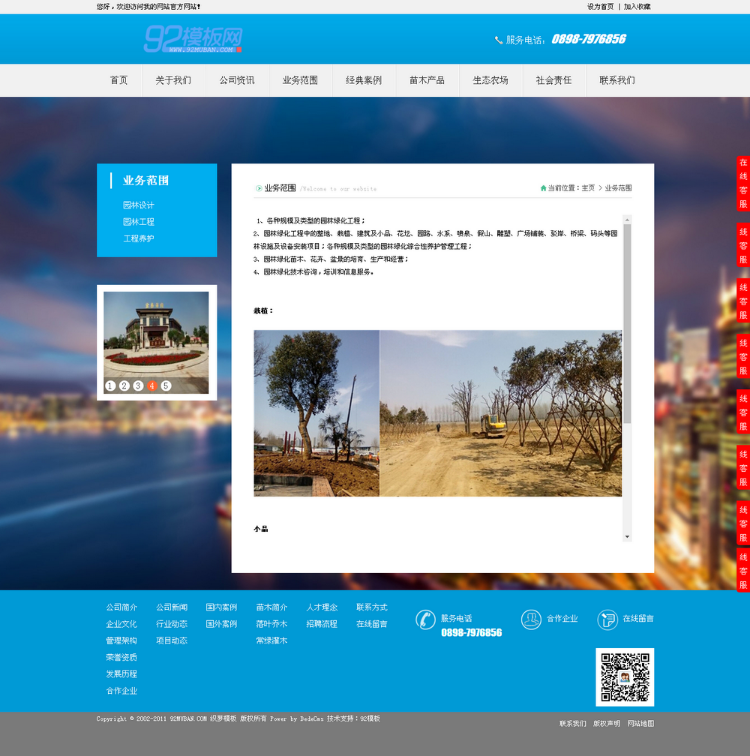This screenshot has height=756, width=750.
Task: Click the excavator field photo on right
Action: [501, 413]
